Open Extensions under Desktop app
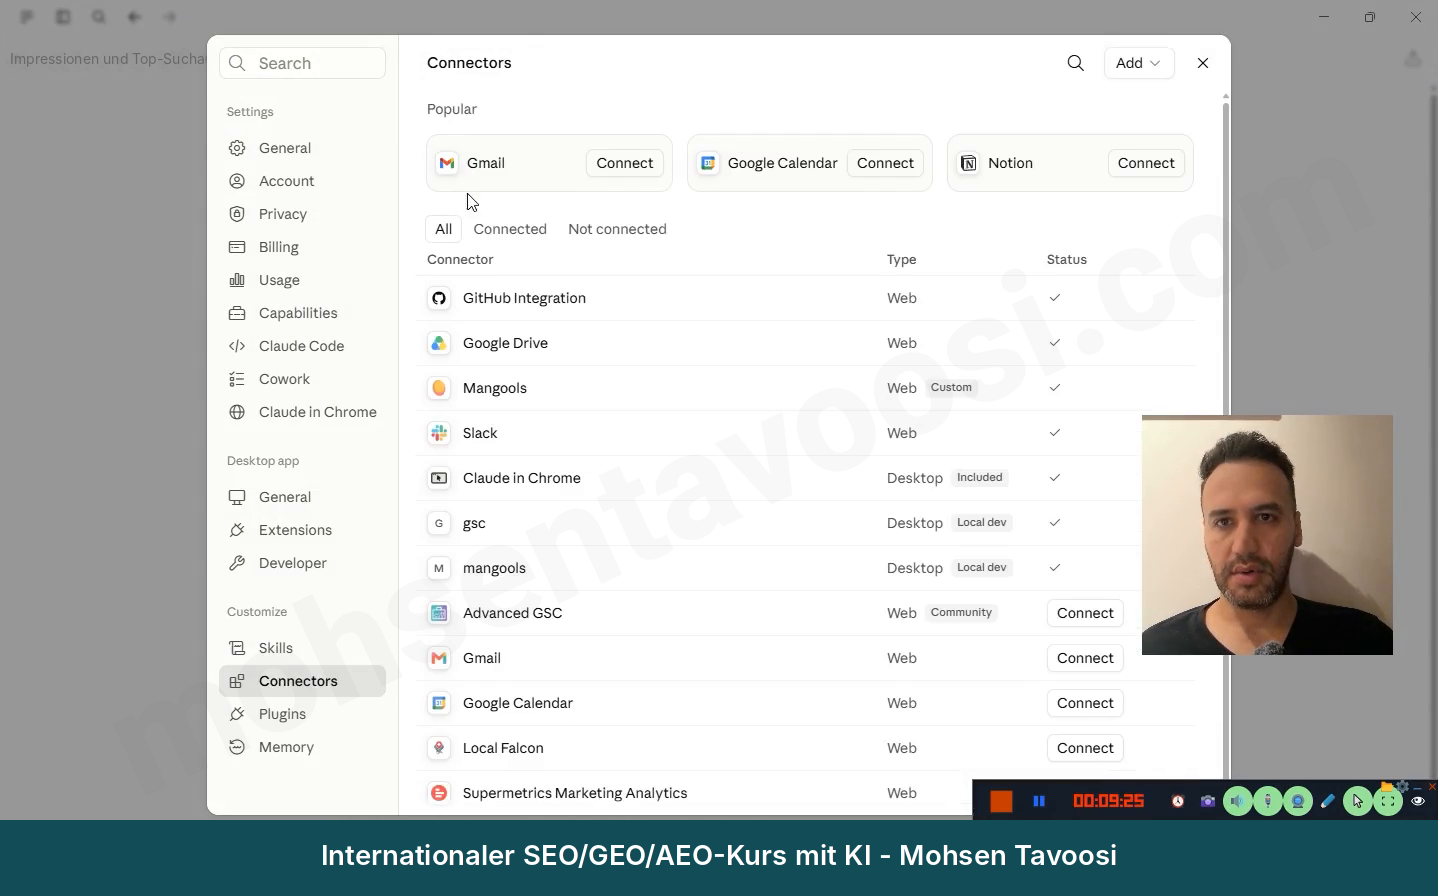This screenshot has height=896, width=1438. pyautogui.click(x=302, y=530)
